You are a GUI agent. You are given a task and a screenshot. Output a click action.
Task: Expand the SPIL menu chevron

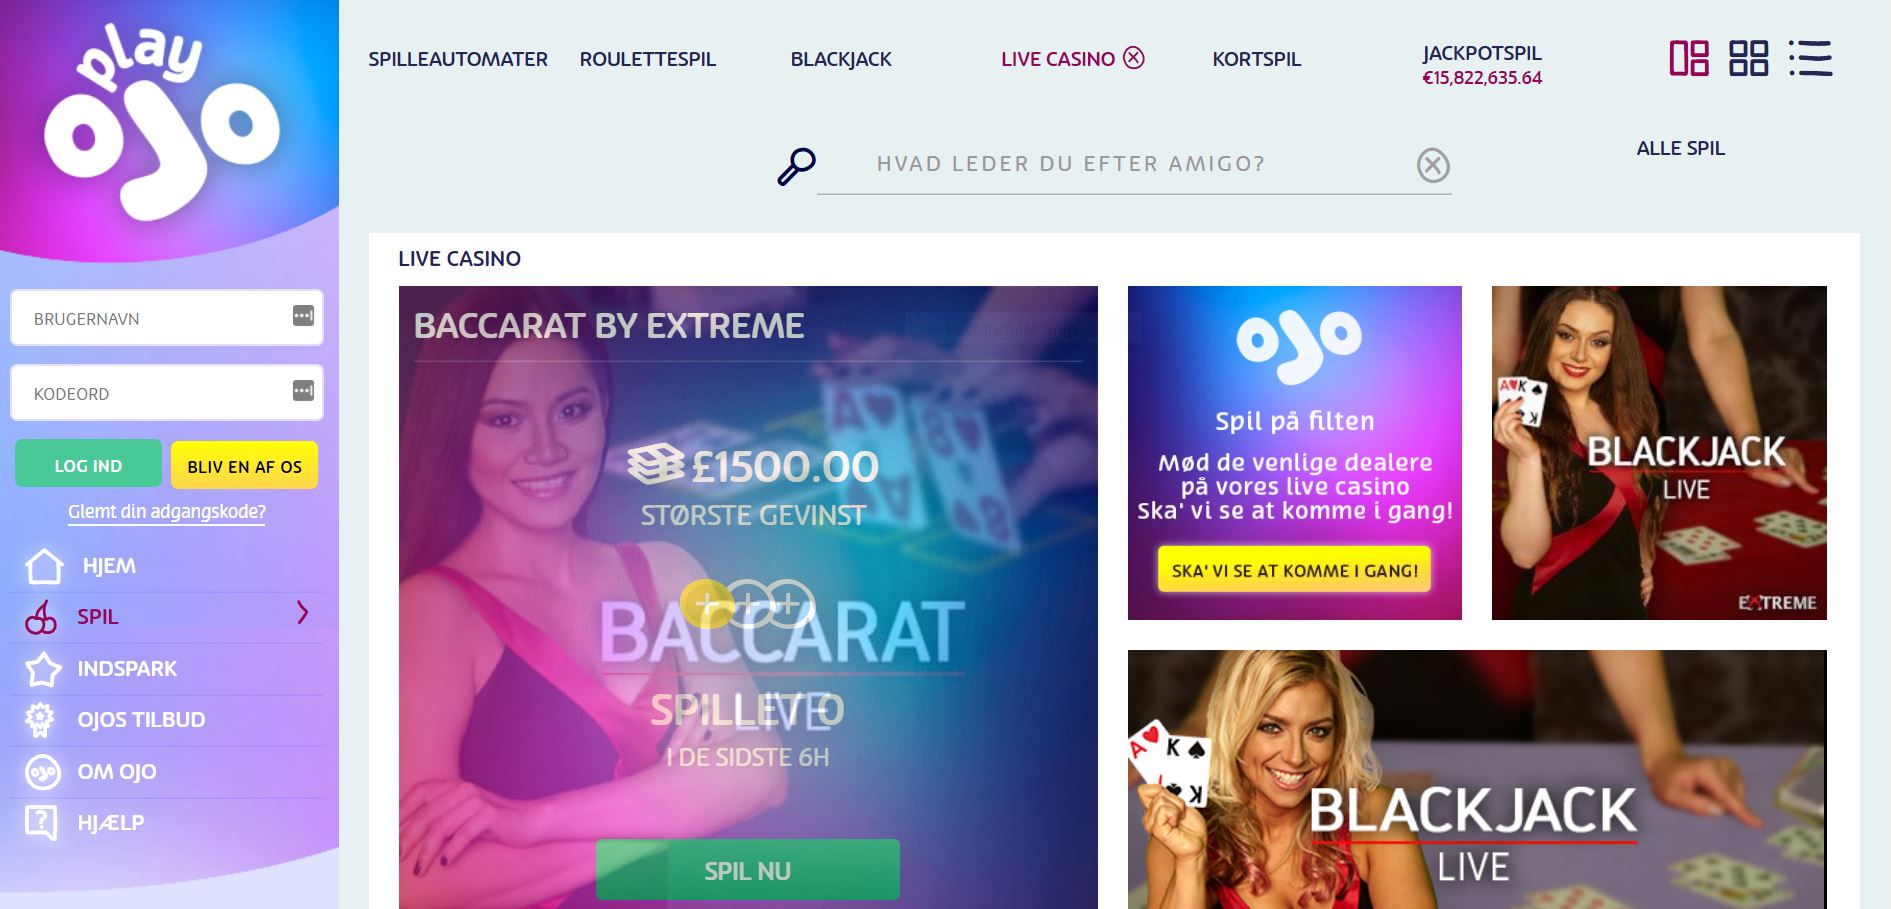point(303,613)
